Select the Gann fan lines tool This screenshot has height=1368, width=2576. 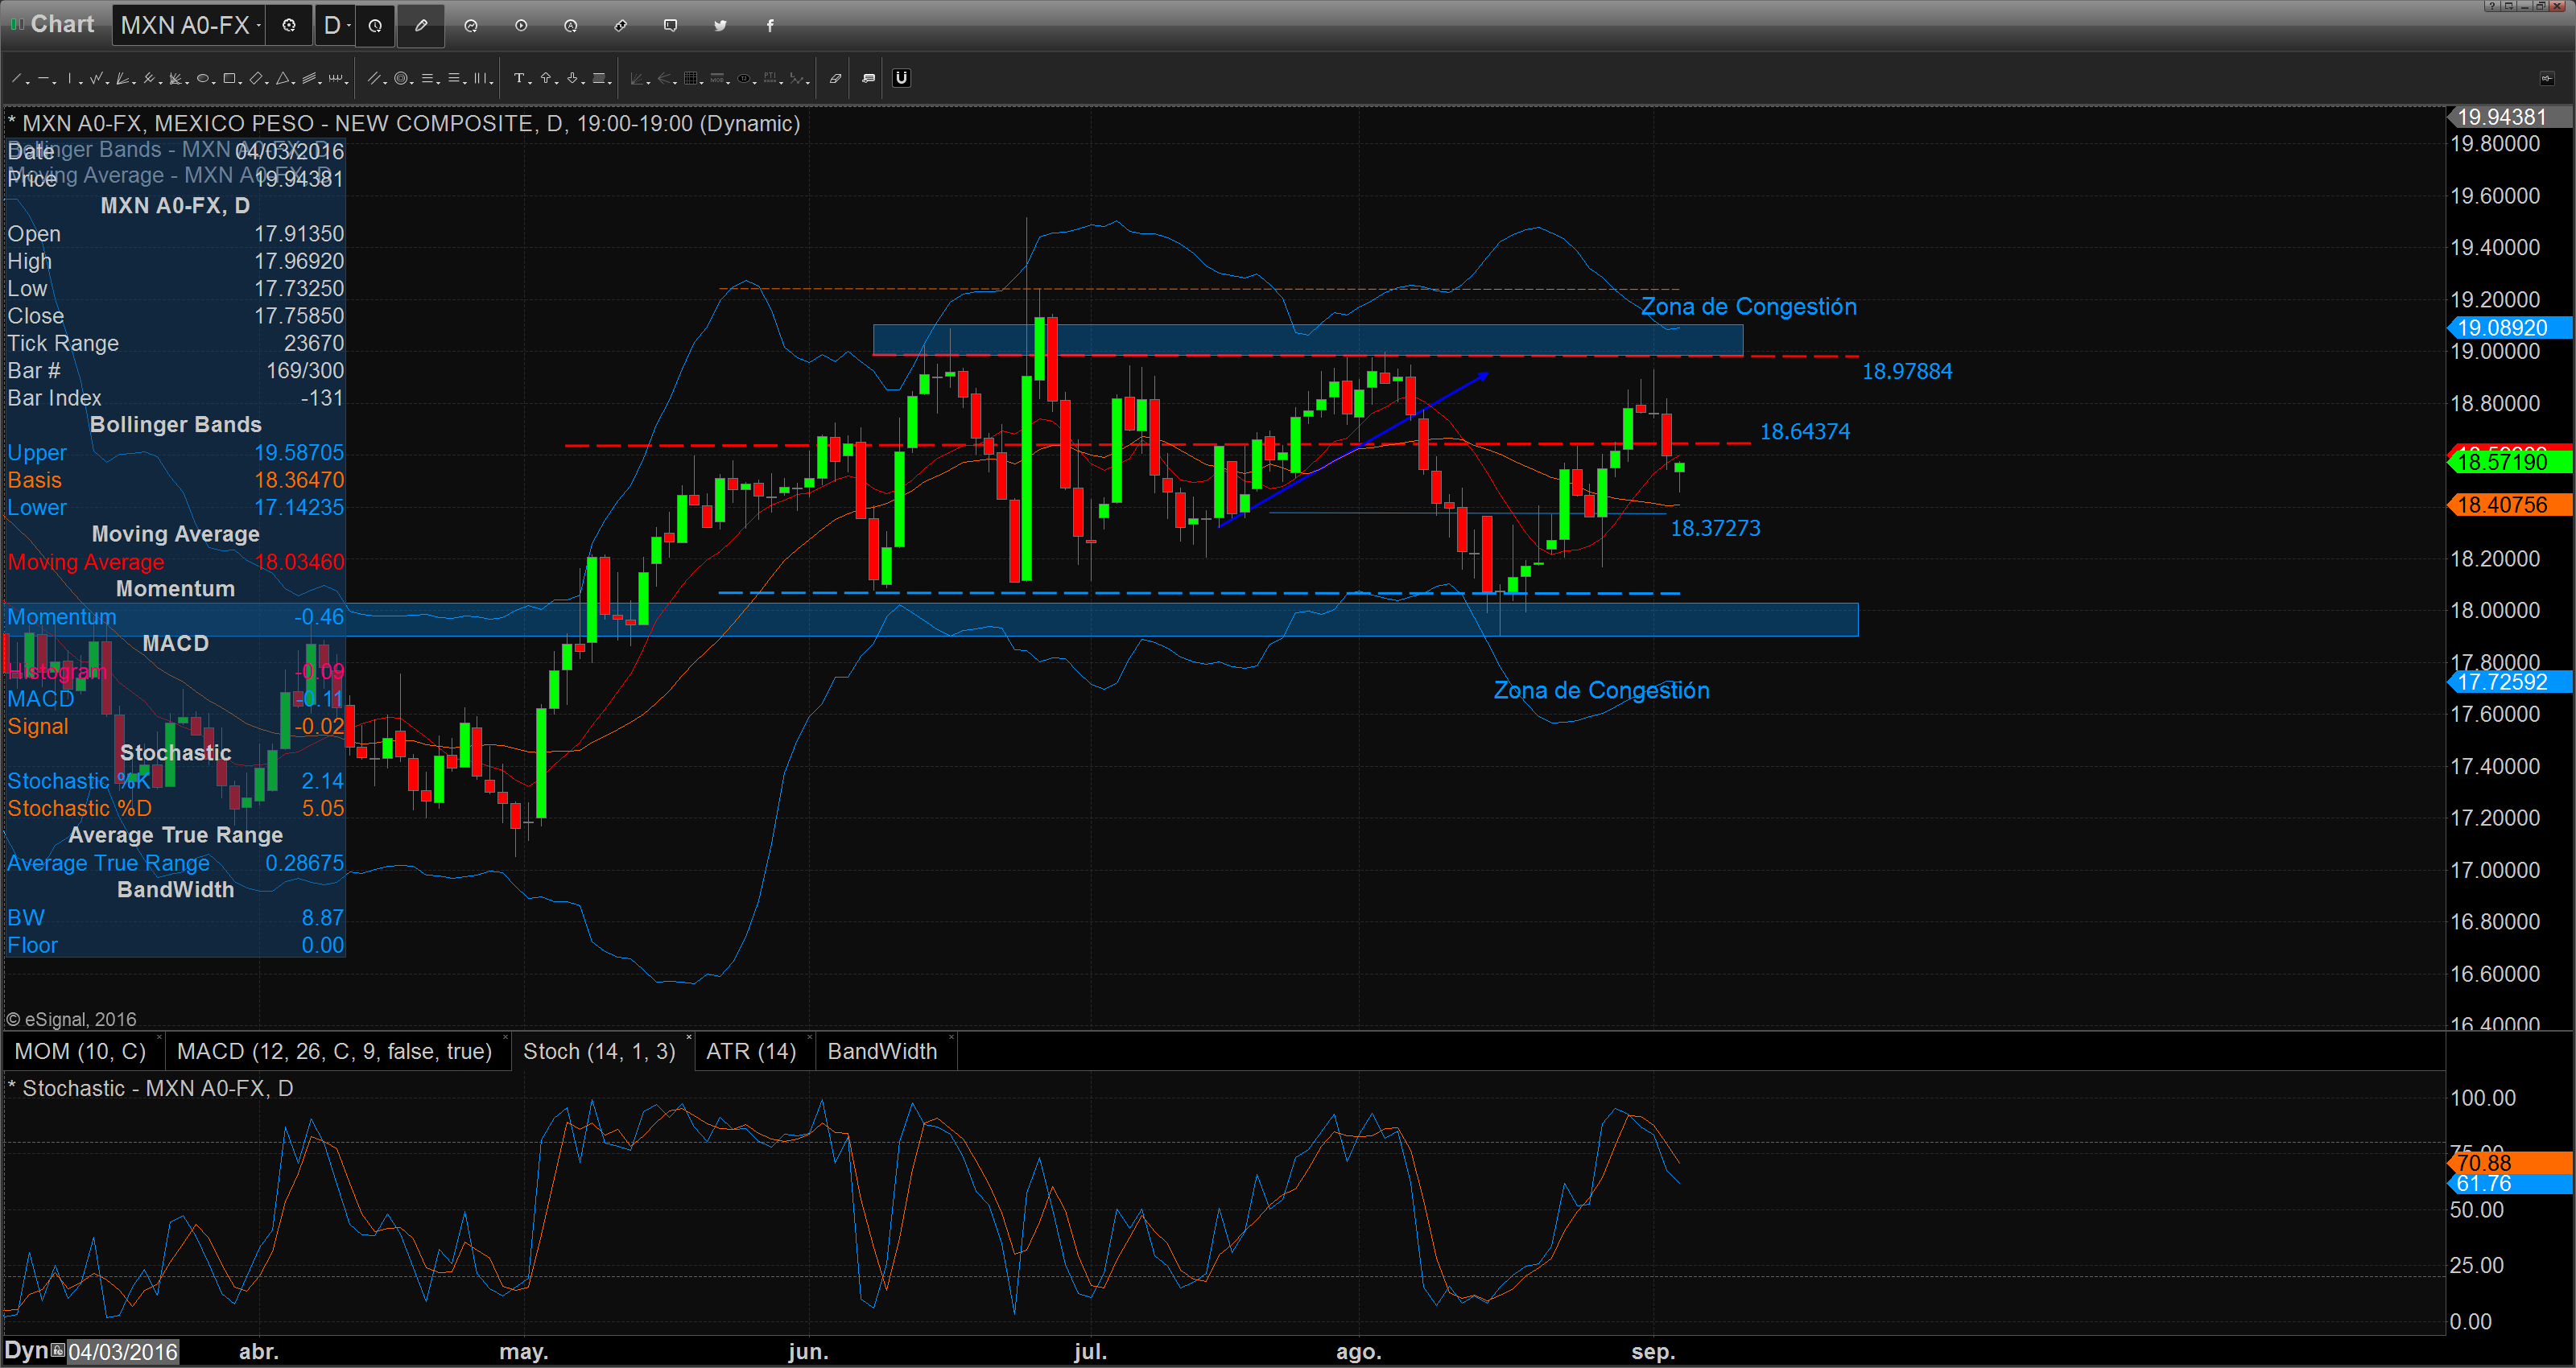[122, 78]
